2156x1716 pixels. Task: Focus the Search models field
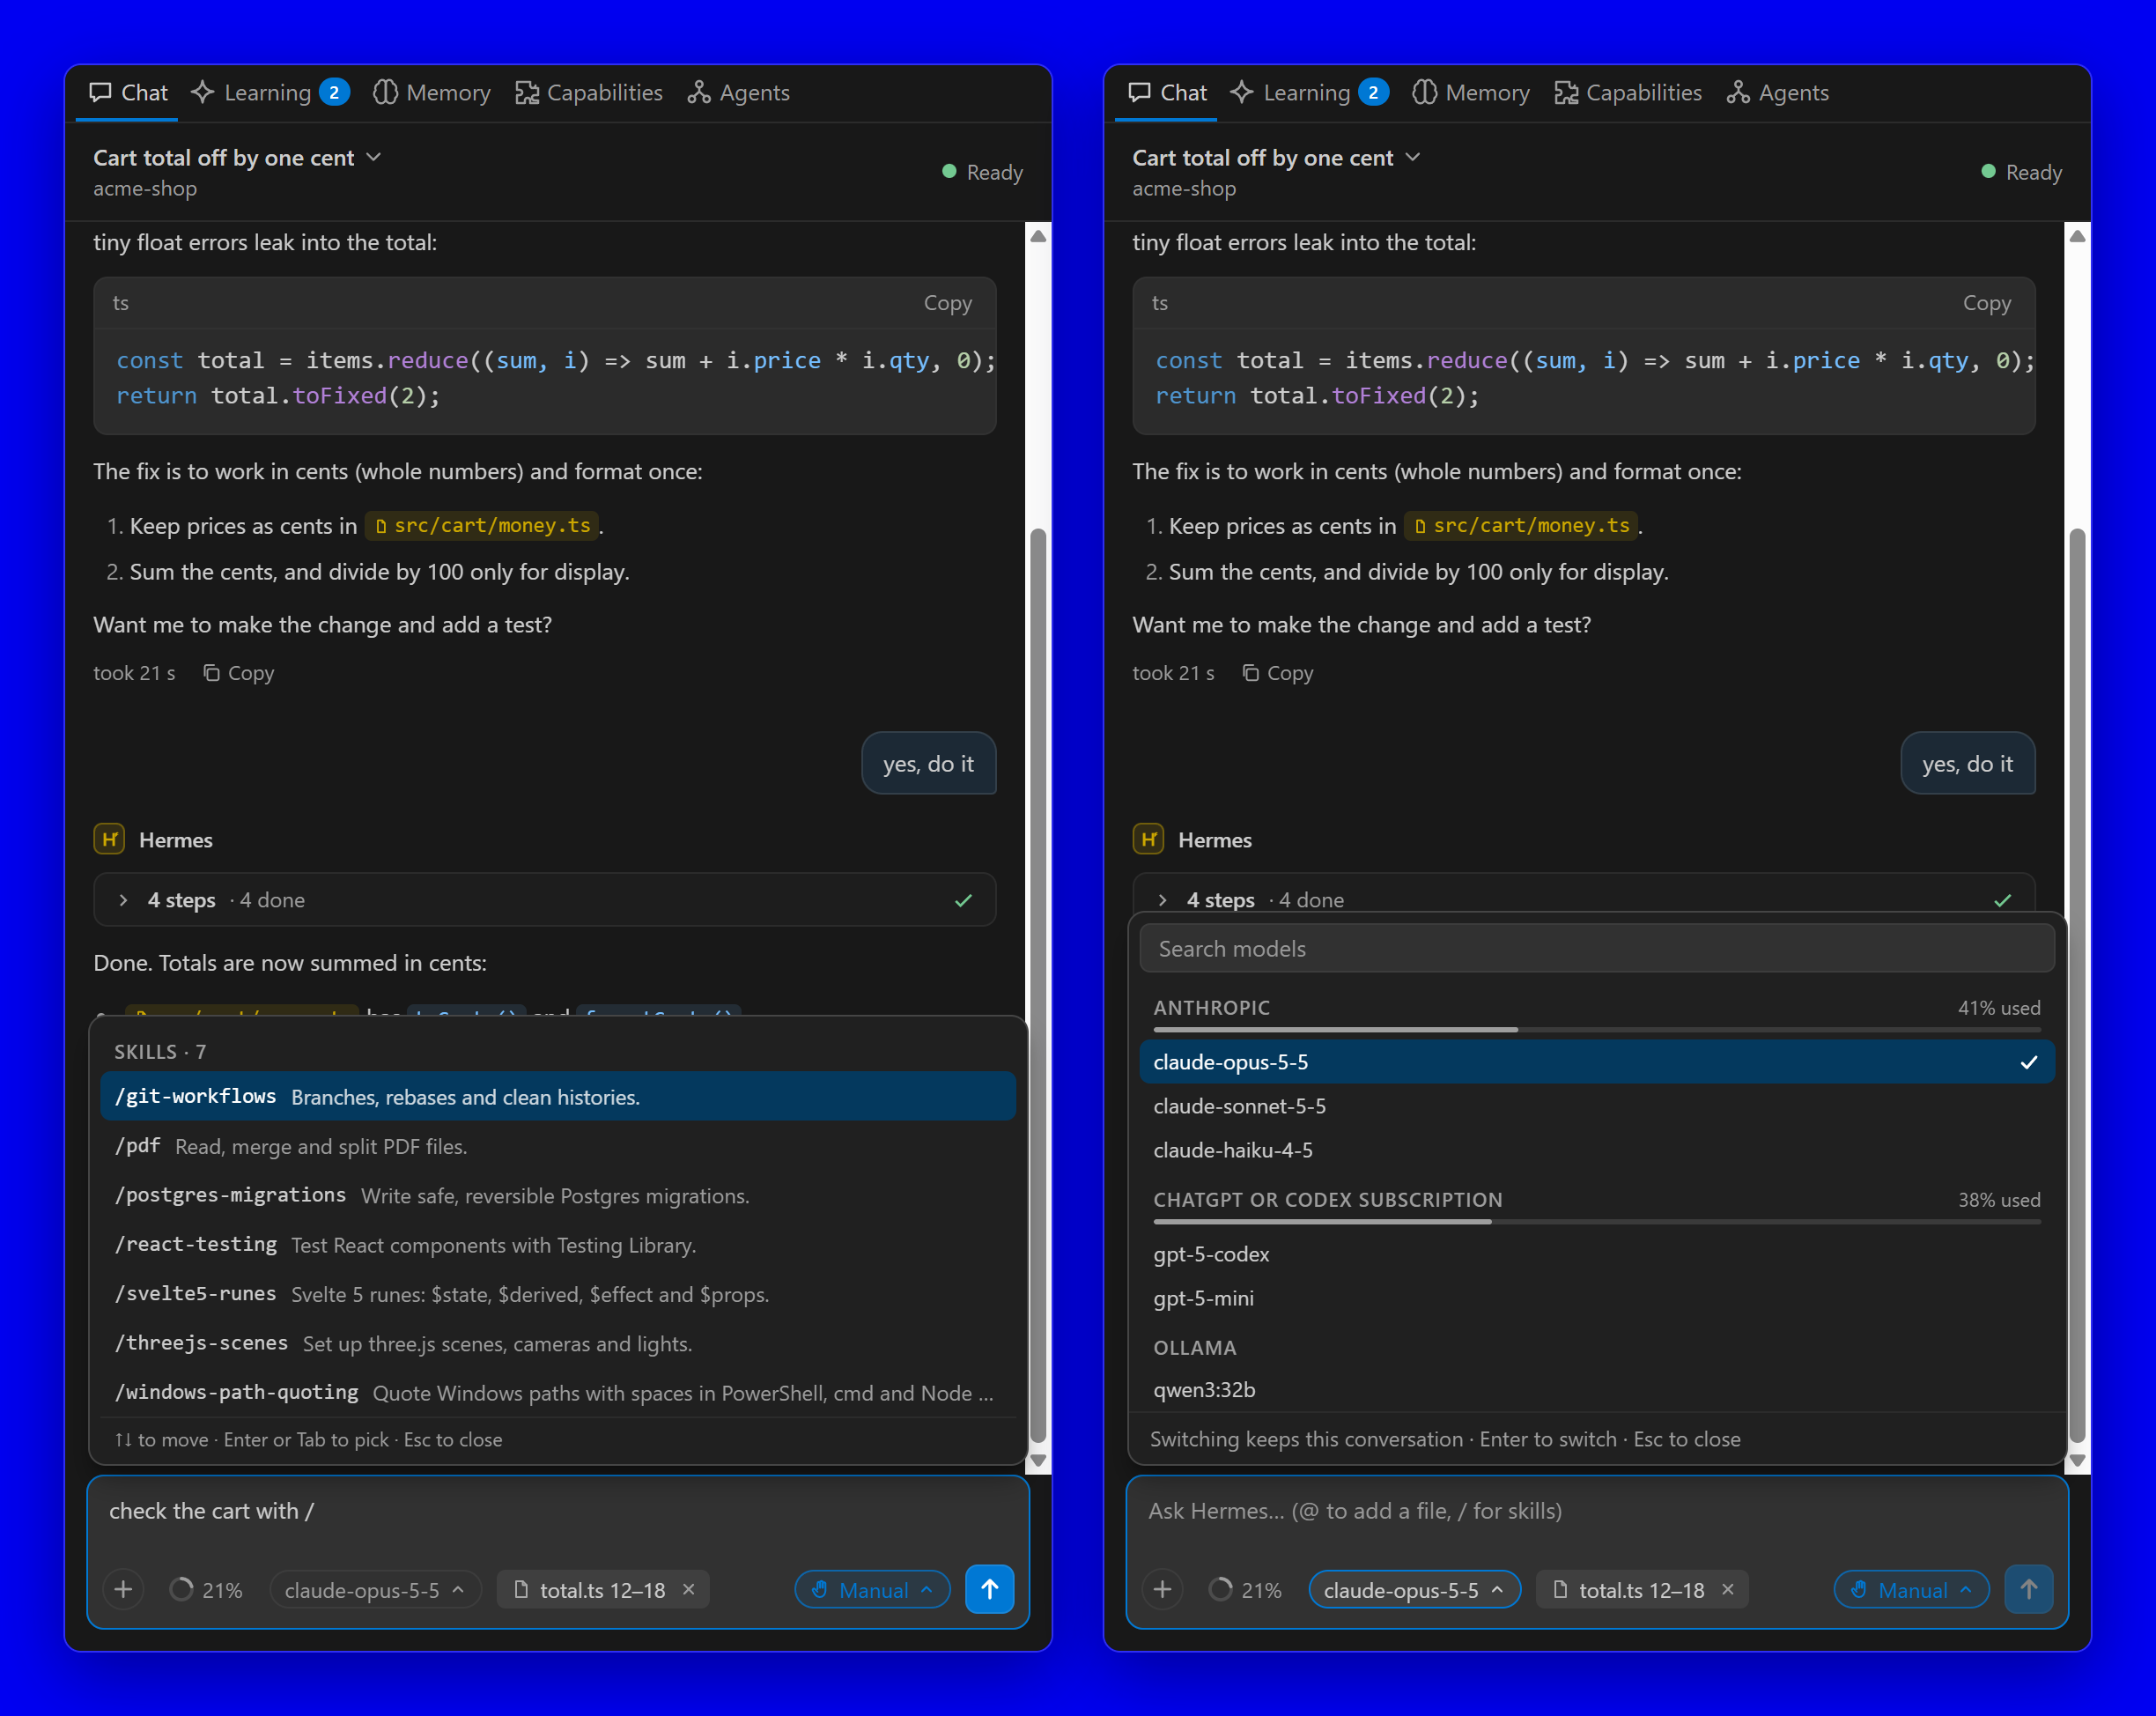[1597, 948]
